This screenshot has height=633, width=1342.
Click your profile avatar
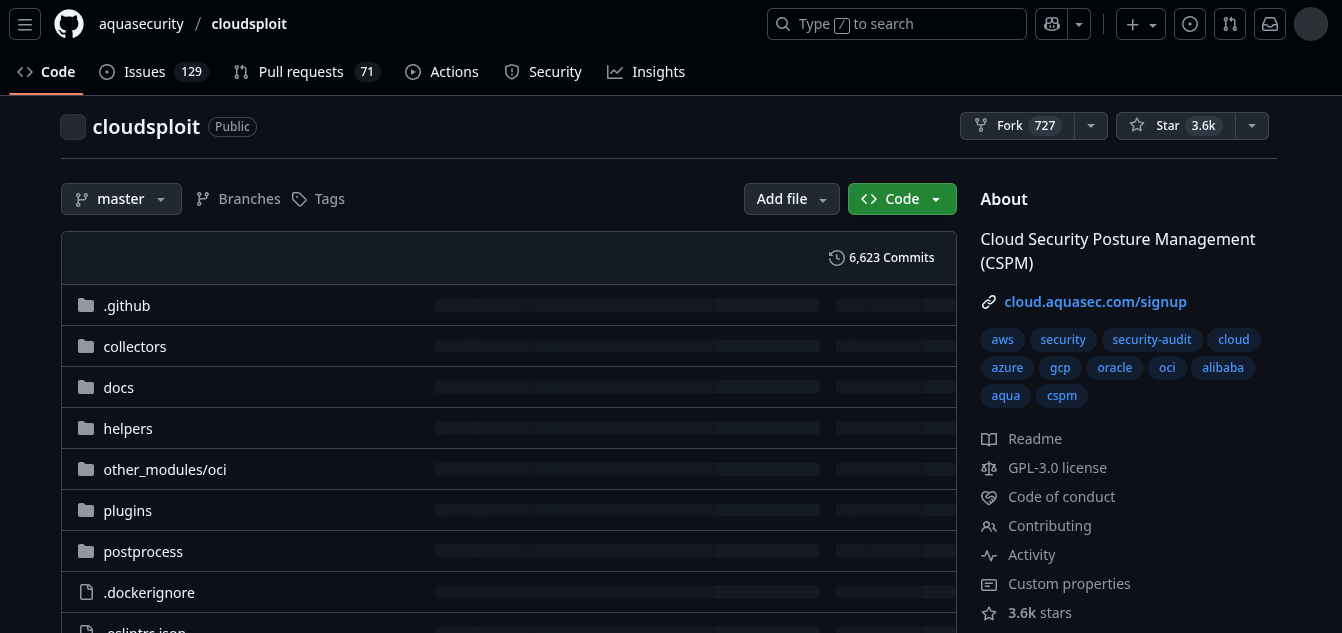click(x=1310, y=24)
